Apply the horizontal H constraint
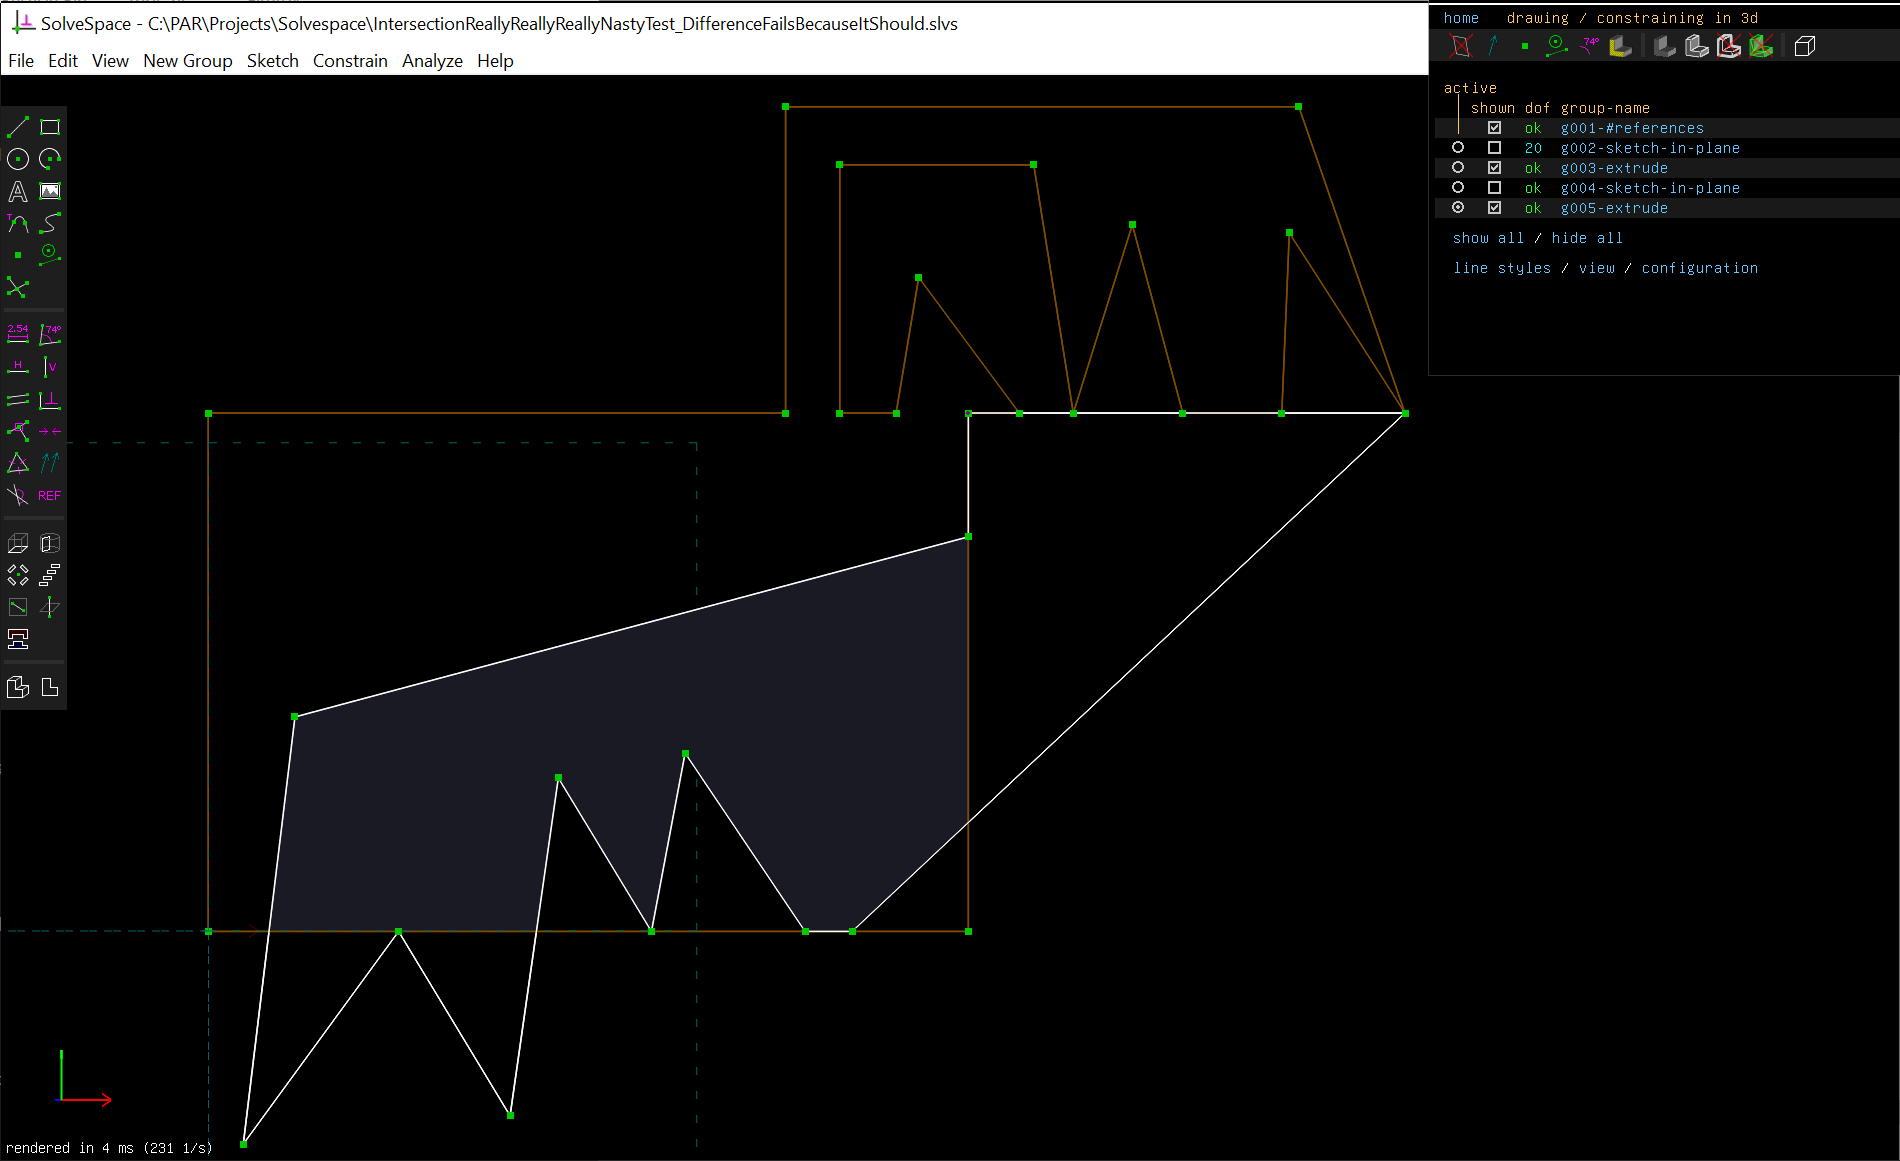The image size is (1900, 1161). [x=18, y=367]
